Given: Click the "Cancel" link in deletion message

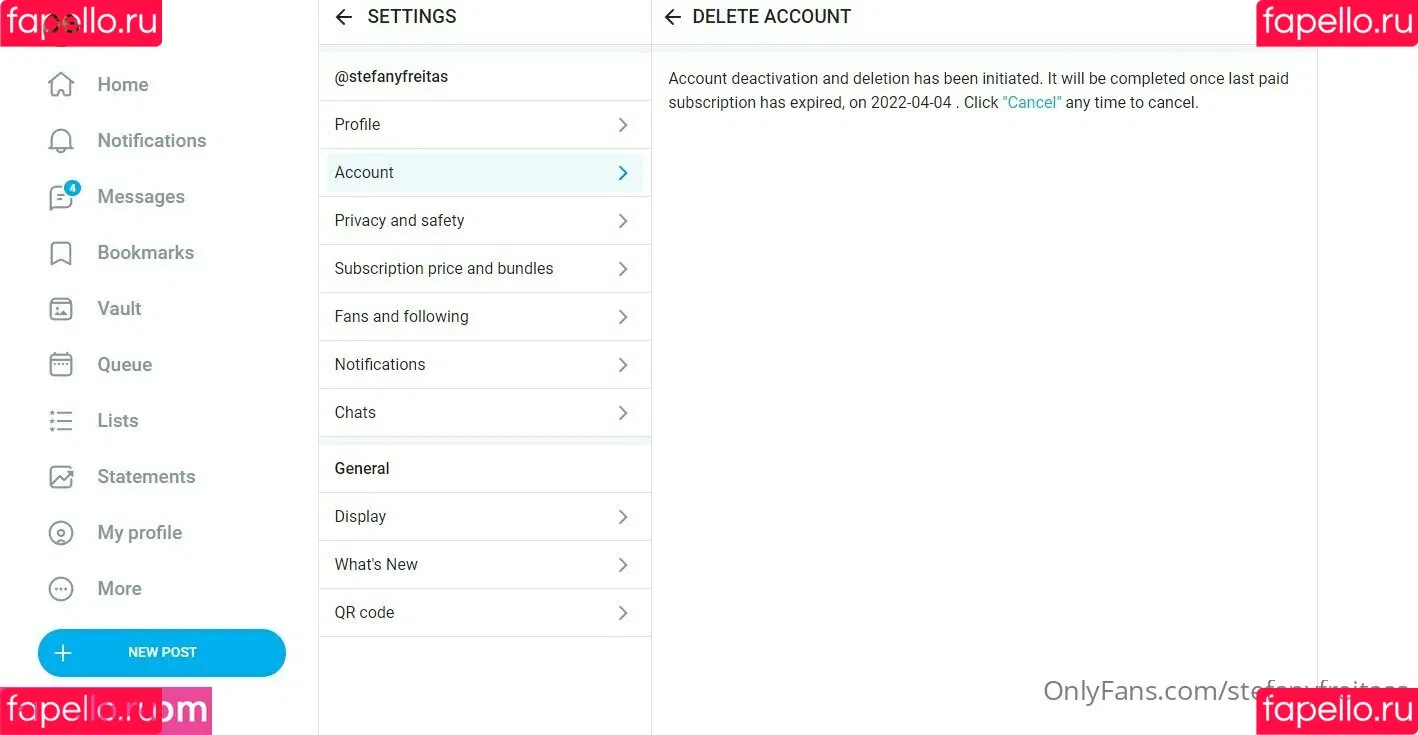Looking at the screenshot, I should pos(1032,103).
